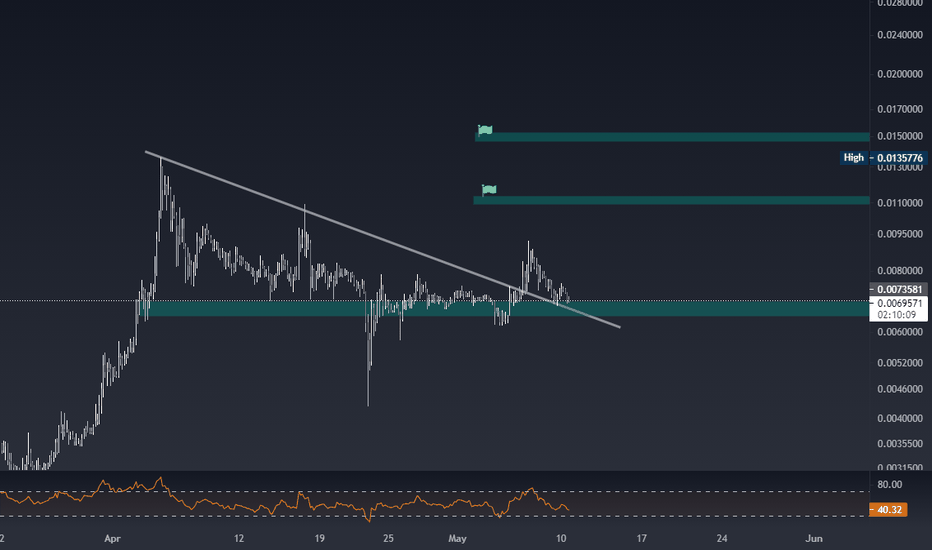Click the Jun date label on time axis

pos(814,539)
